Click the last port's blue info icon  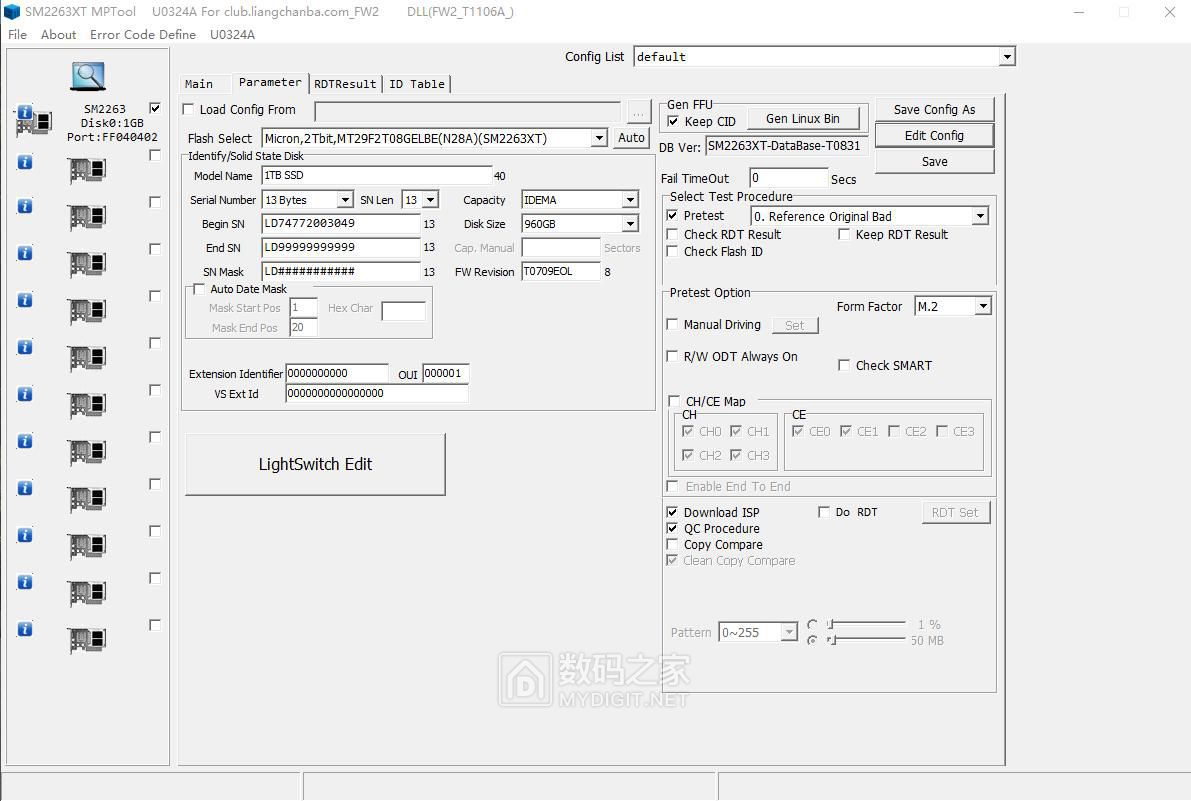click(25, 629)
